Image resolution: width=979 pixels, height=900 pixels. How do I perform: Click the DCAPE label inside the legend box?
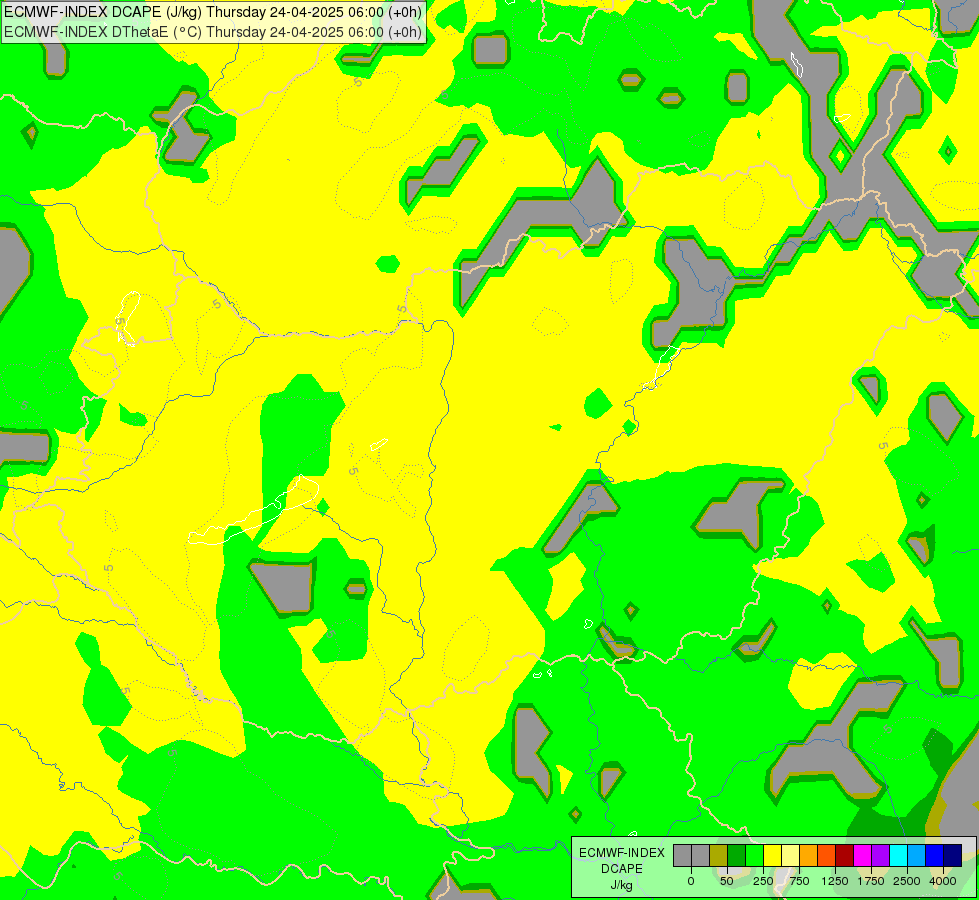tap(622, 869)
